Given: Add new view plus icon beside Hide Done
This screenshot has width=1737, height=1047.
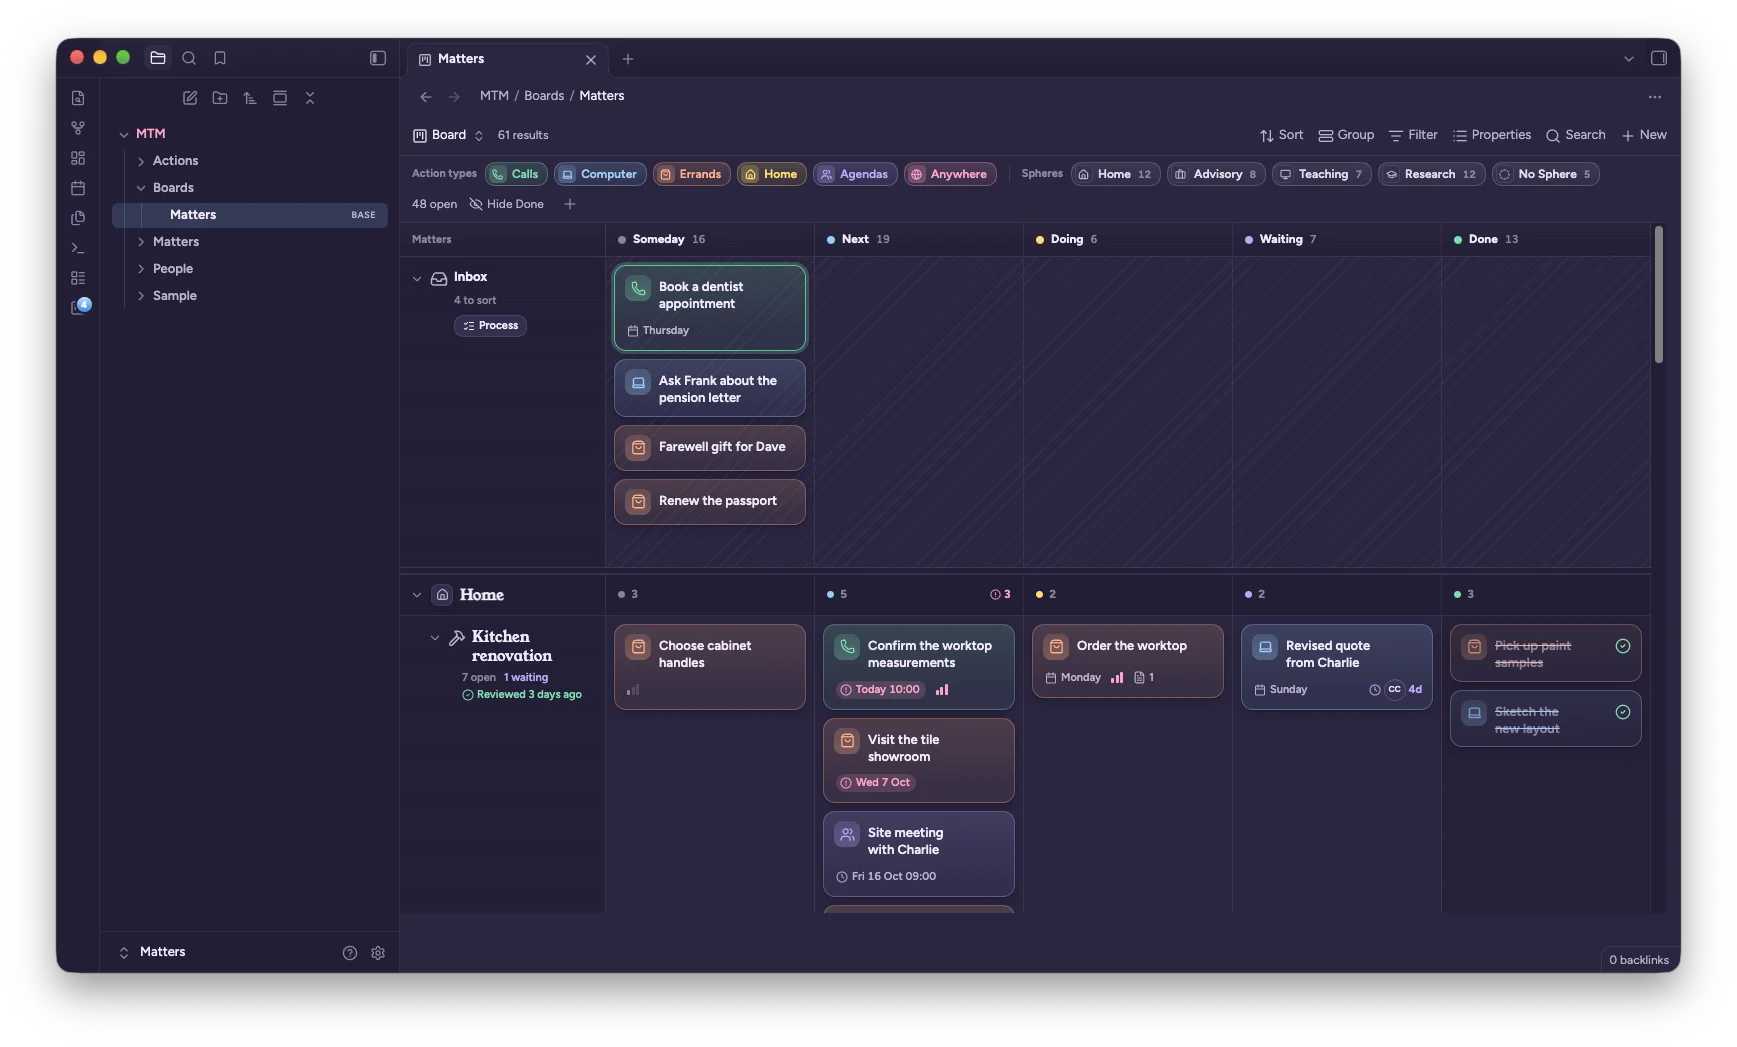Looking at the screenshot, I should [570, 204].
